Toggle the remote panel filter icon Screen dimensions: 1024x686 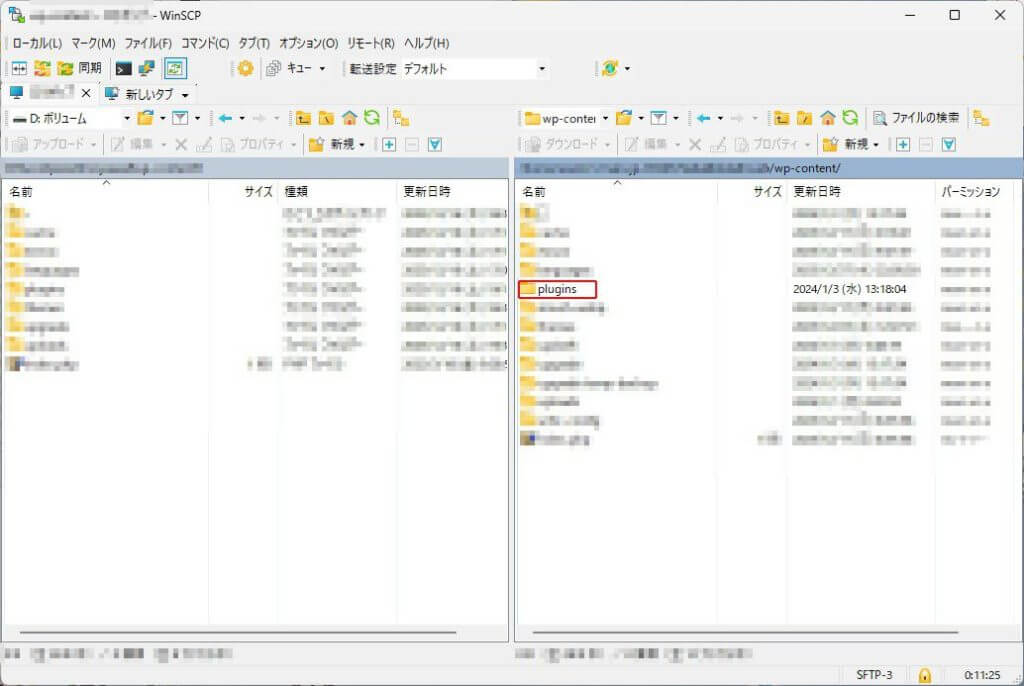[x=658, y=118]
